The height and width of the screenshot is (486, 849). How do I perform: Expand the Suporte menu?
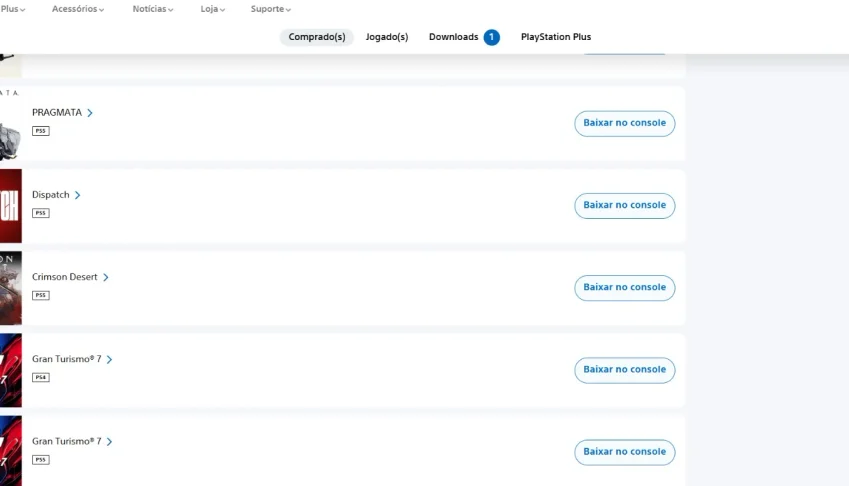click(270, 9)
